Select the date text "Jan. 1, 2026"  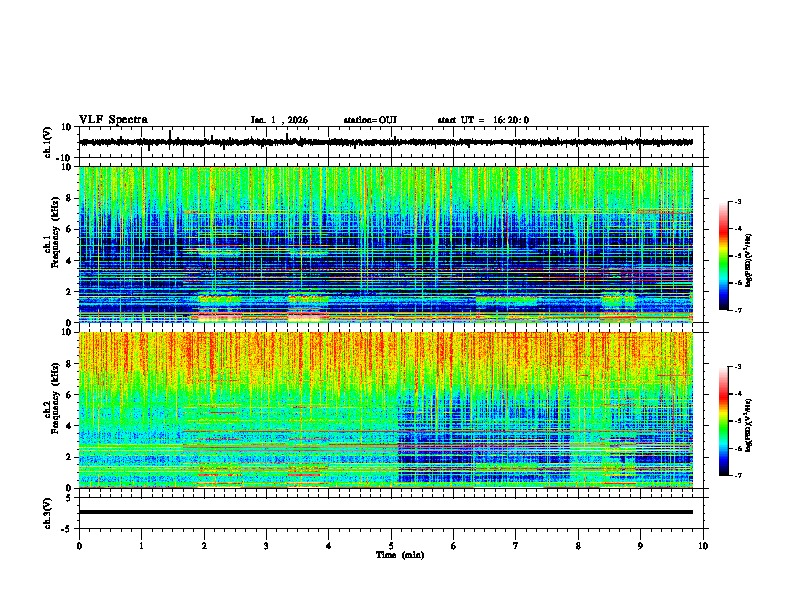coord(279,120)
